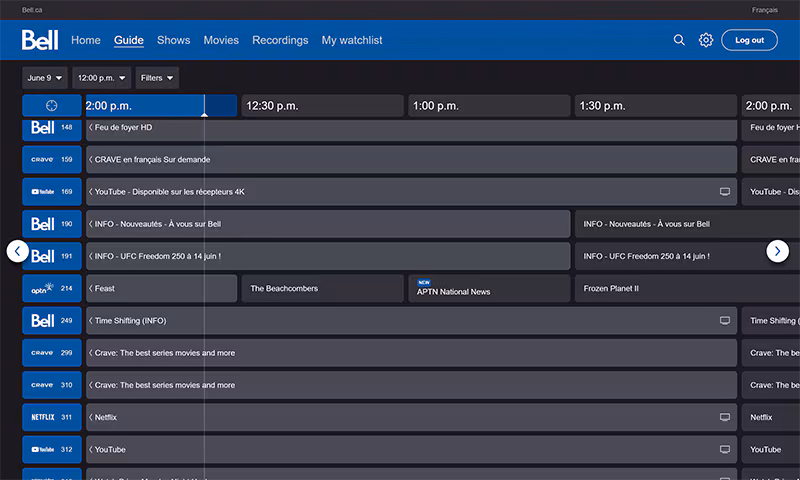The width and height of the screenshot is (800, 480).
Task: Select the 1:00 p.m. time header
Action: 489,106
